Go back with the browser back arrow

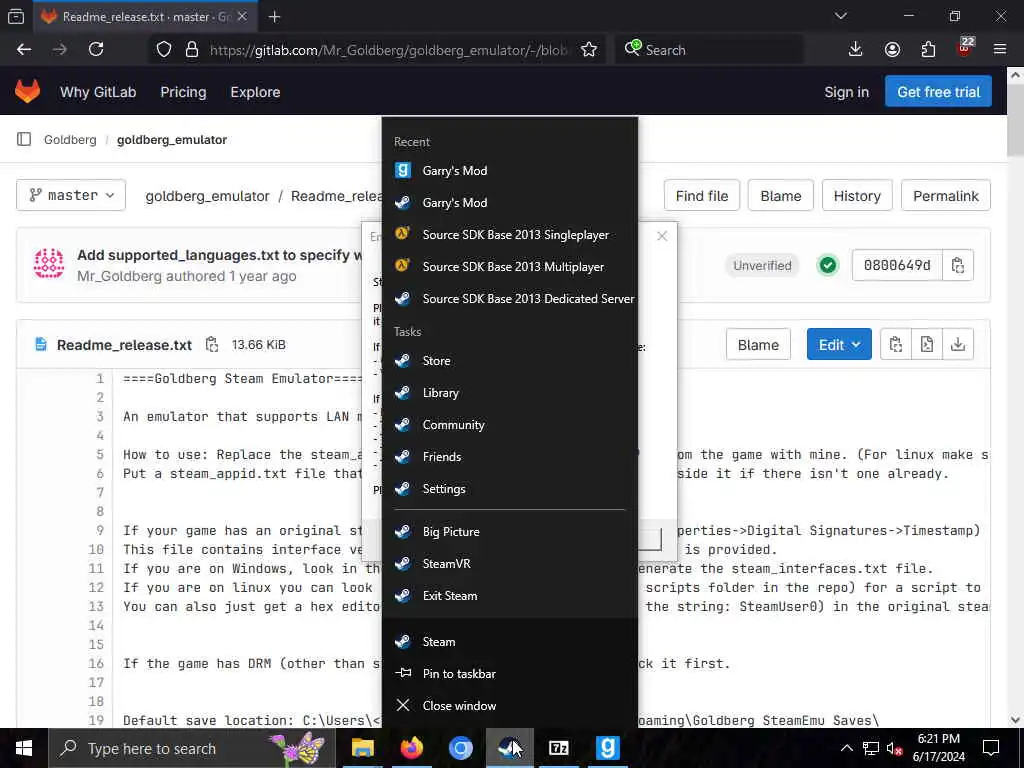pos(24,50)
